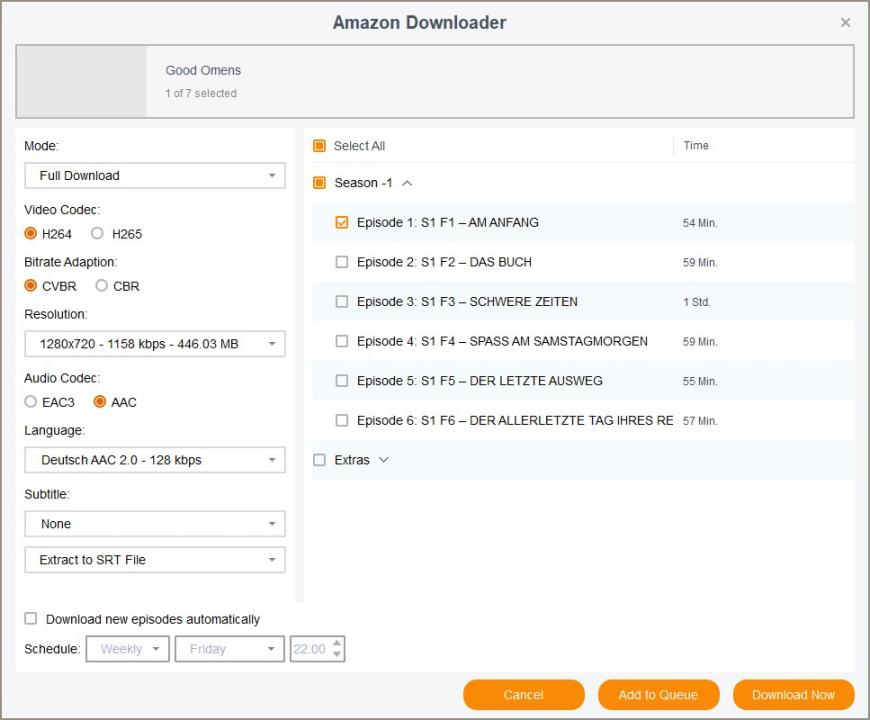Open the Resolution dropdown 1280x720

(x=155, y=344)
